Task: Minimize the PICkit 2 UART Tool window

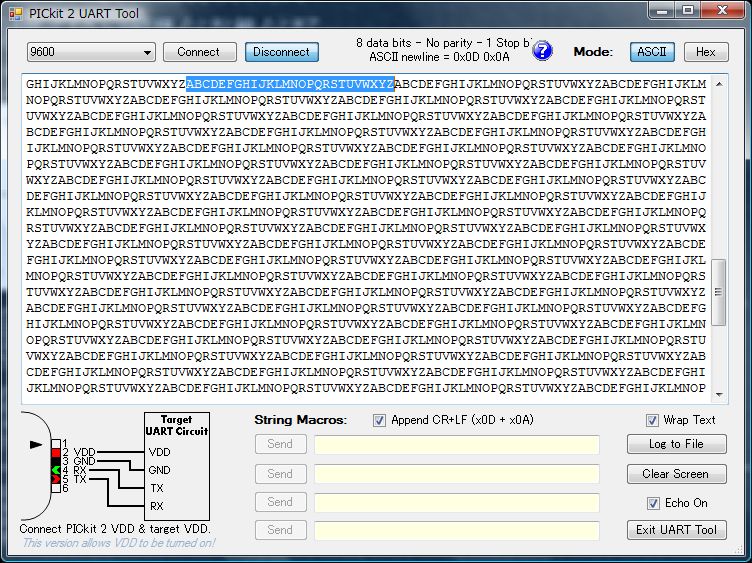Action: [662, 10]
